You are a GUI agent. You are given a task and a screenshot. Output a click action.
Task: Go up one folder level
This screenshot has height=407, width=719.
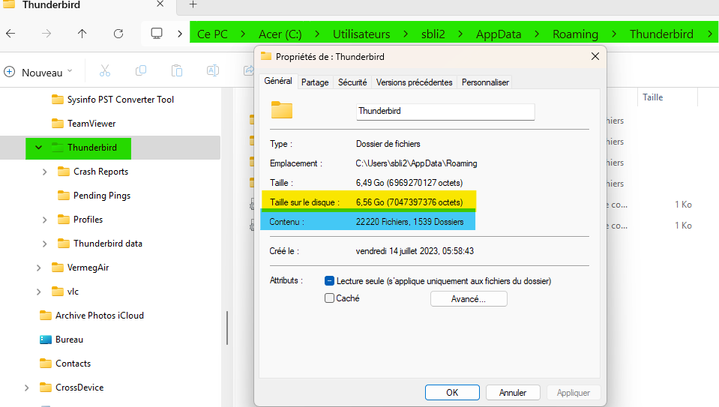82,33
